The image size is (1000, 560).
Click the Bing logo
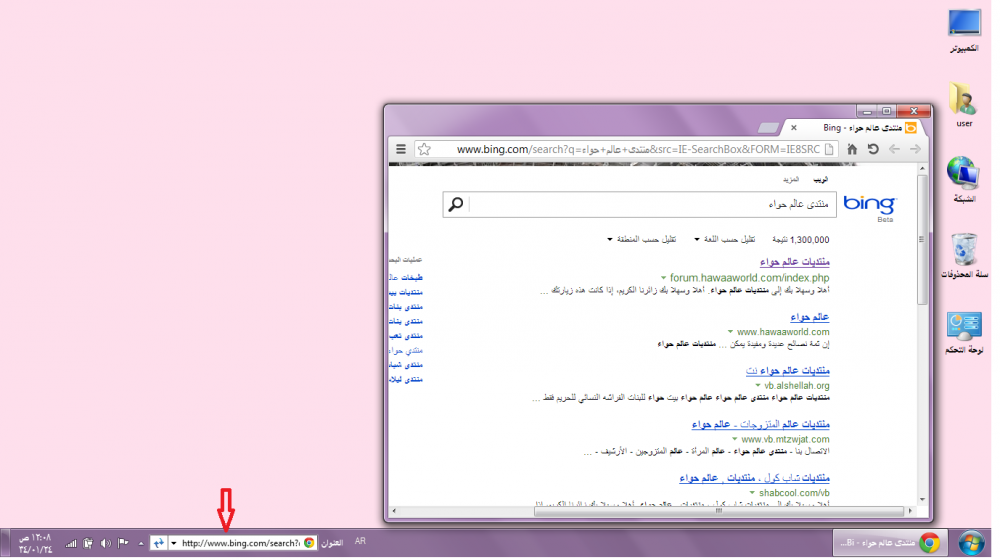(x=869, y=203)
